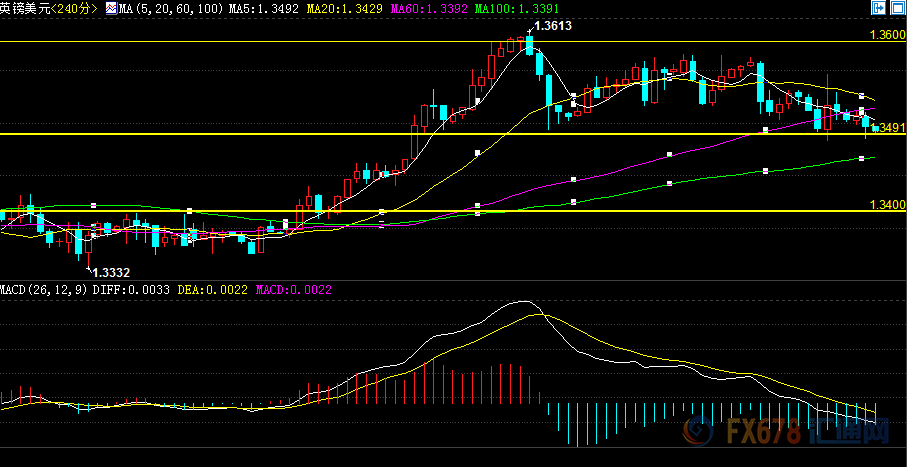Click the MA indicator chart icon
Image resolution: width=907 pixels, height=467 pixels.
(110, 8)
